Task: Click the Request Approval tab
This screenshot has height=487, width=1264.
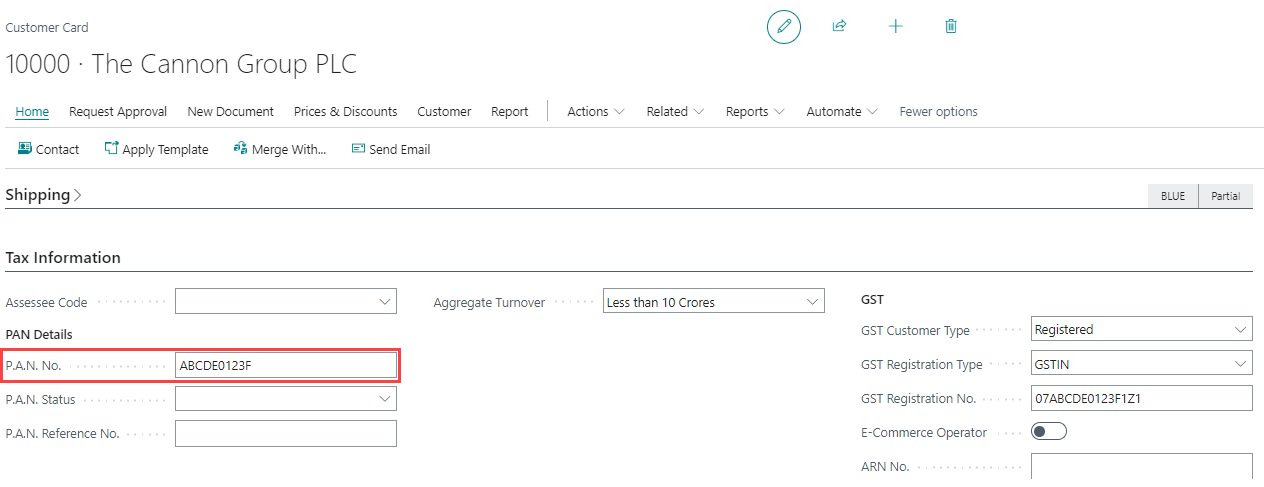Action: point(118,112)
